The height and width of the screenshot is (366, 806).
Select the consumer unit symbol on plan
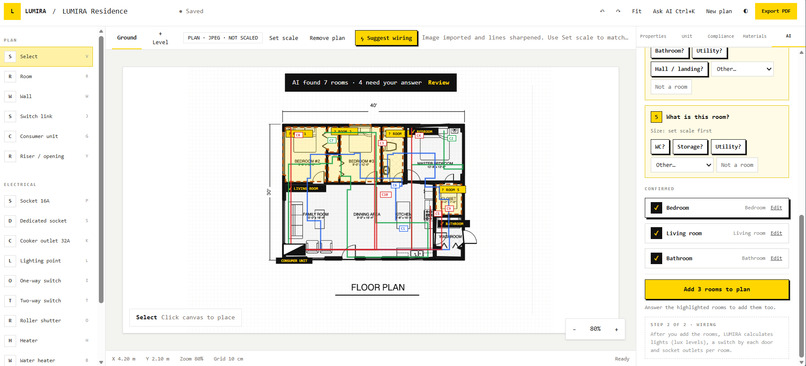[x=294, y=251]
